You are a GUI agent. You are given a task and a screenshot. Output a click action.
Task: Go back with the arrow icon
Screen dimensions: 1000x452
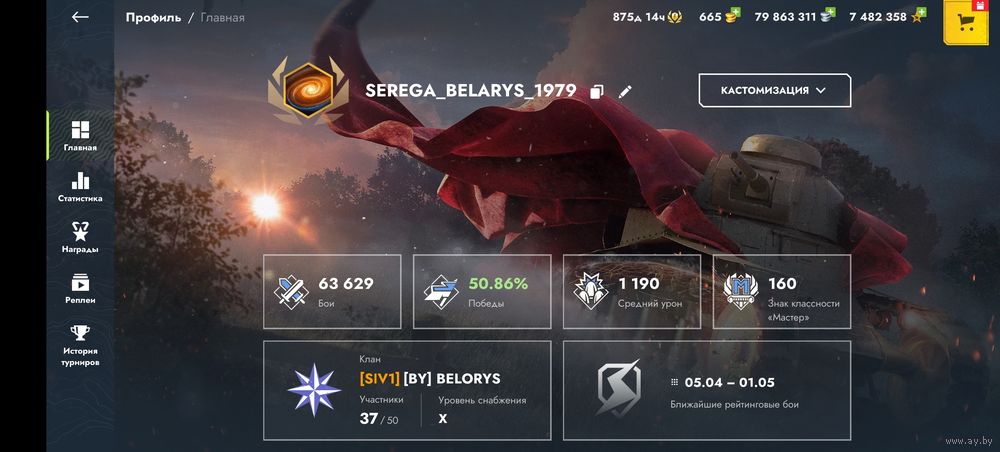[x=80, y=17]
